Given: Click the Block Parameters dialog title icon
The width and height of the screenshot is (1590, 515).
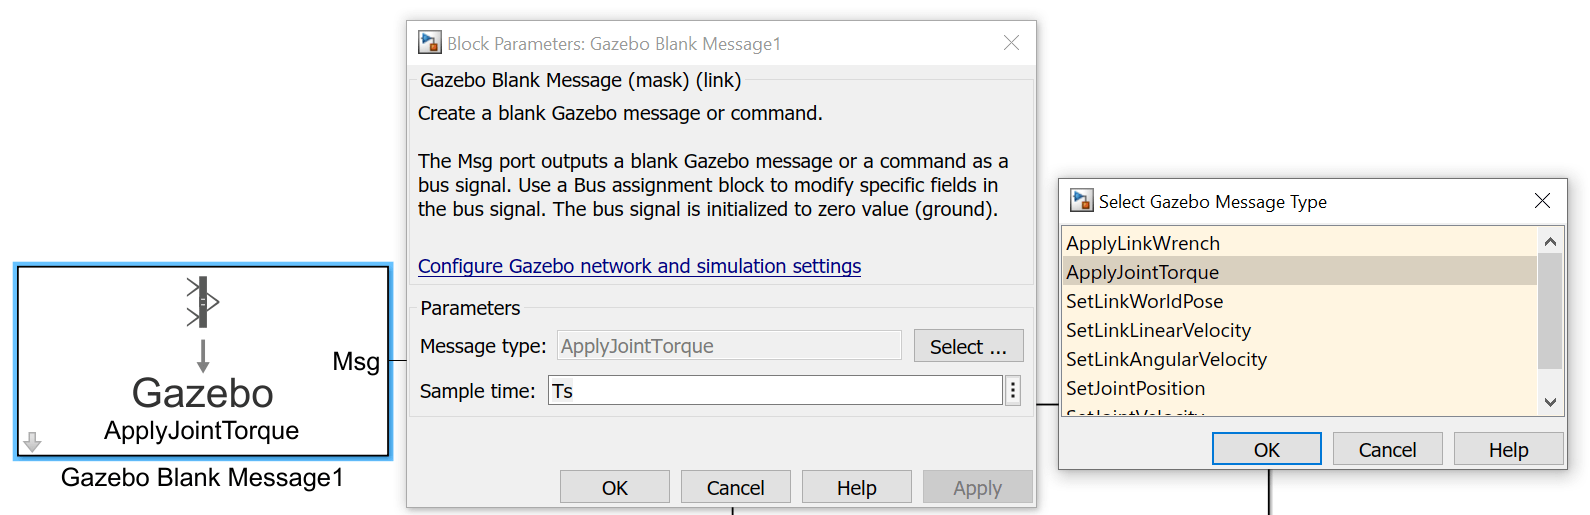Looking at the screenshot, I should [430, 43].
